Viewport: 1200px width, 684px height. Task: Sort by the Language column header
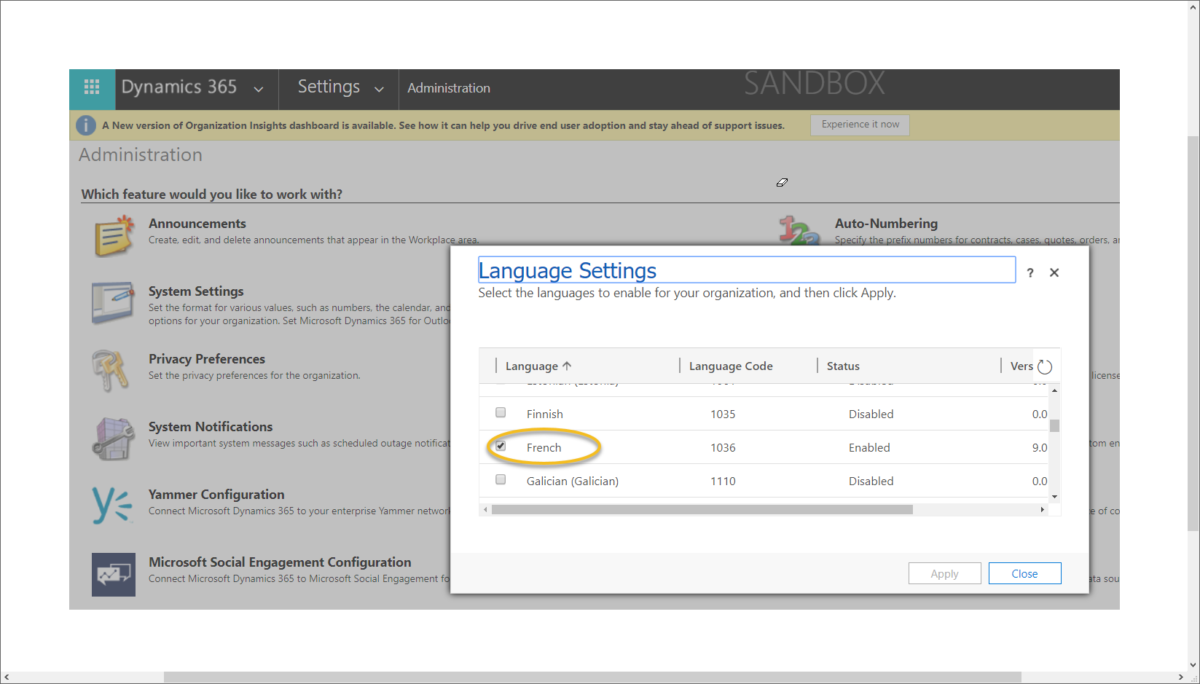(538, 366)
